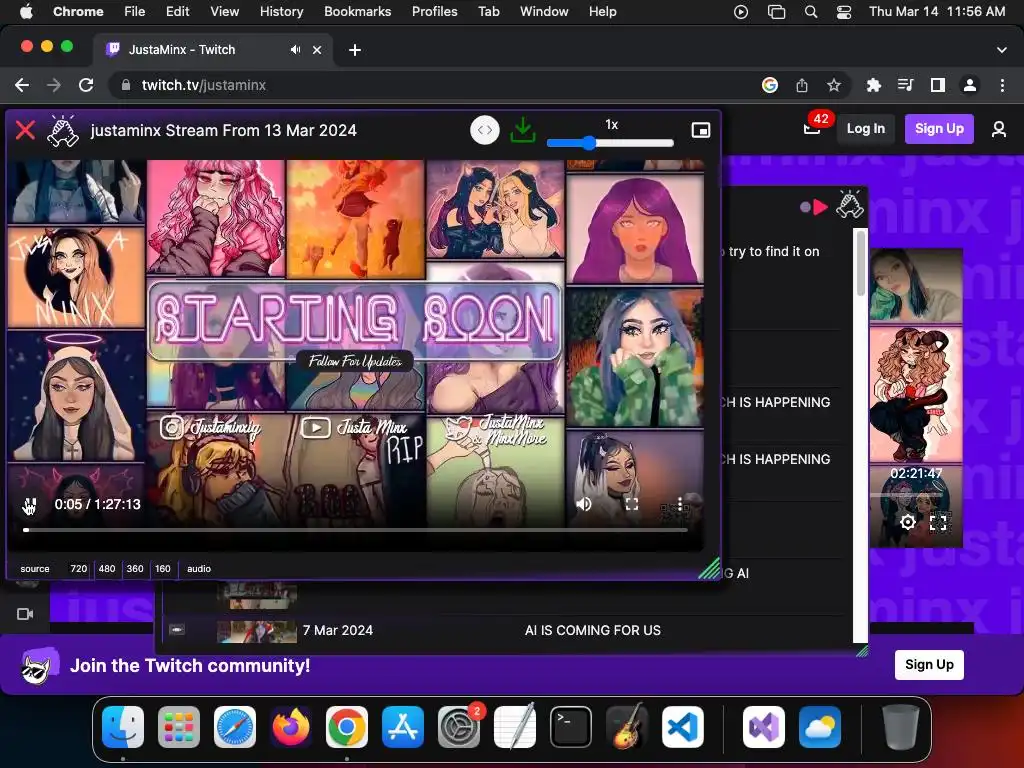Open Visual Studio Code from the Dock
Image resolution: width=1024 pixels, height=768 pixels.
[682, 727]
